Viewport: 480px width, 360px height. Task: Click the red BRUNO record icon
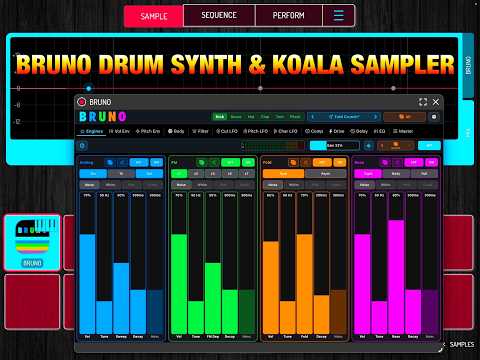click(x=81, y=102)
